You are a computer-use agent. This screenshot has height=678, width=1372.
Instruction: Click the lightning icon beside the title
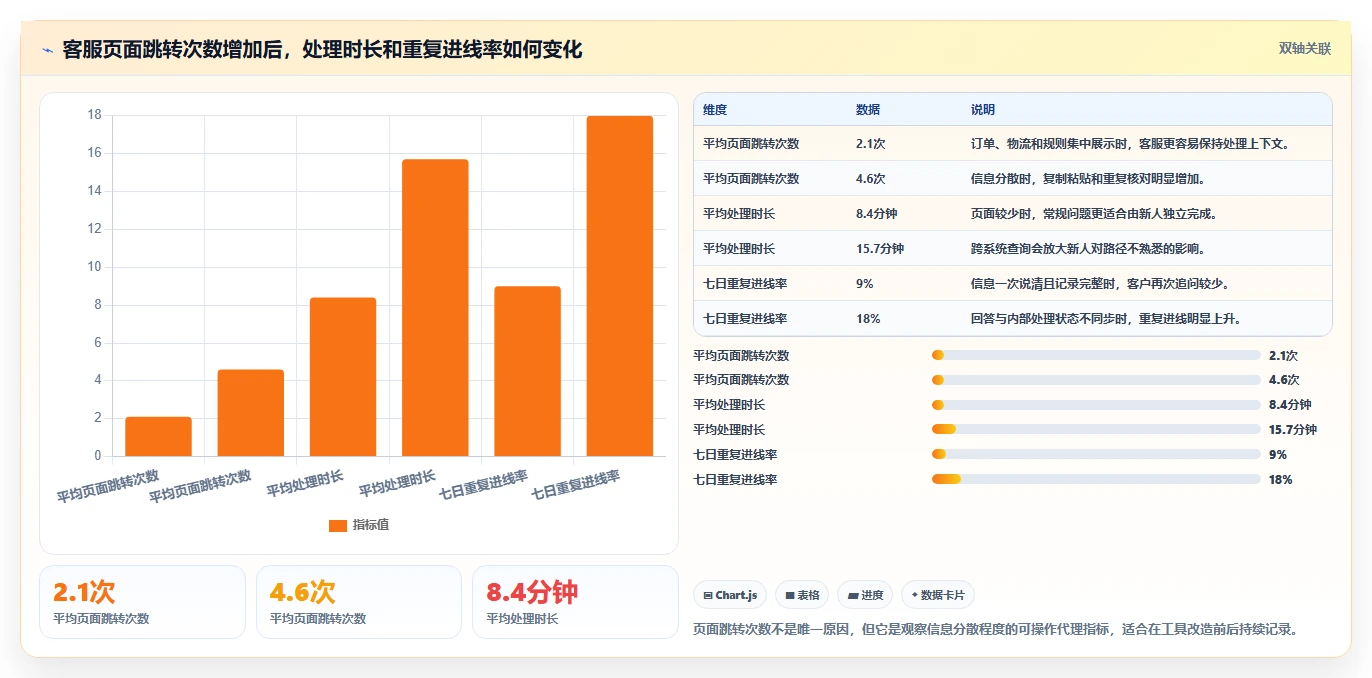[x=47, y=50]
